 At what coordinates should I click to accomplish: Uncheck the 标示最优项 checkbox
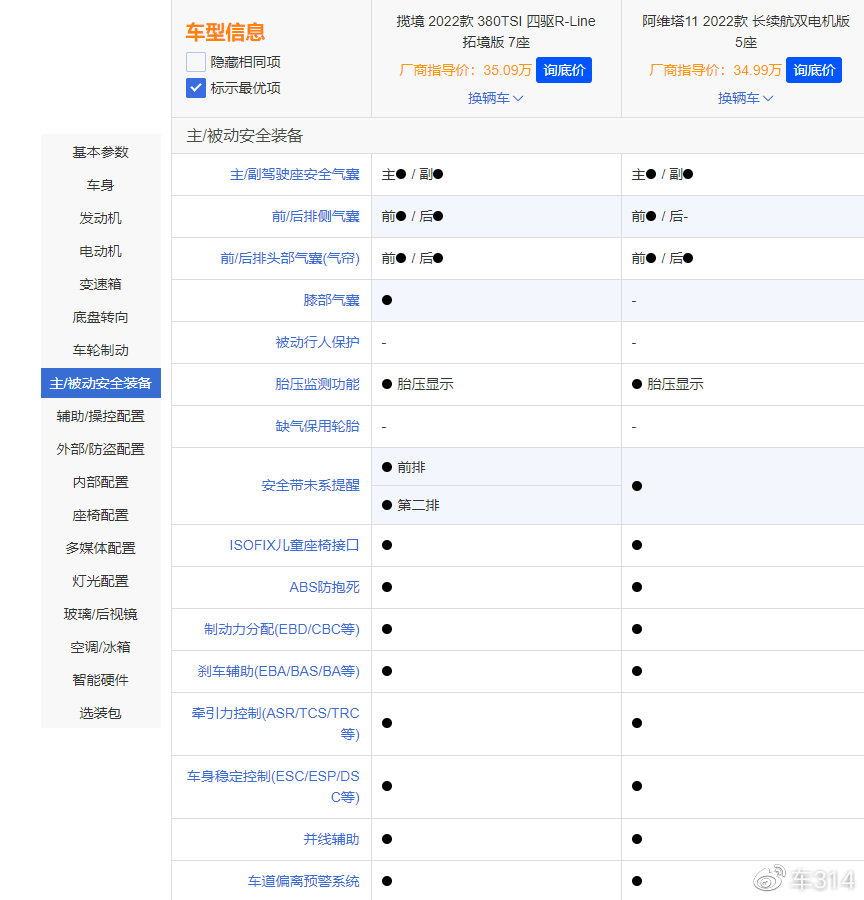(x=196, y=88)
